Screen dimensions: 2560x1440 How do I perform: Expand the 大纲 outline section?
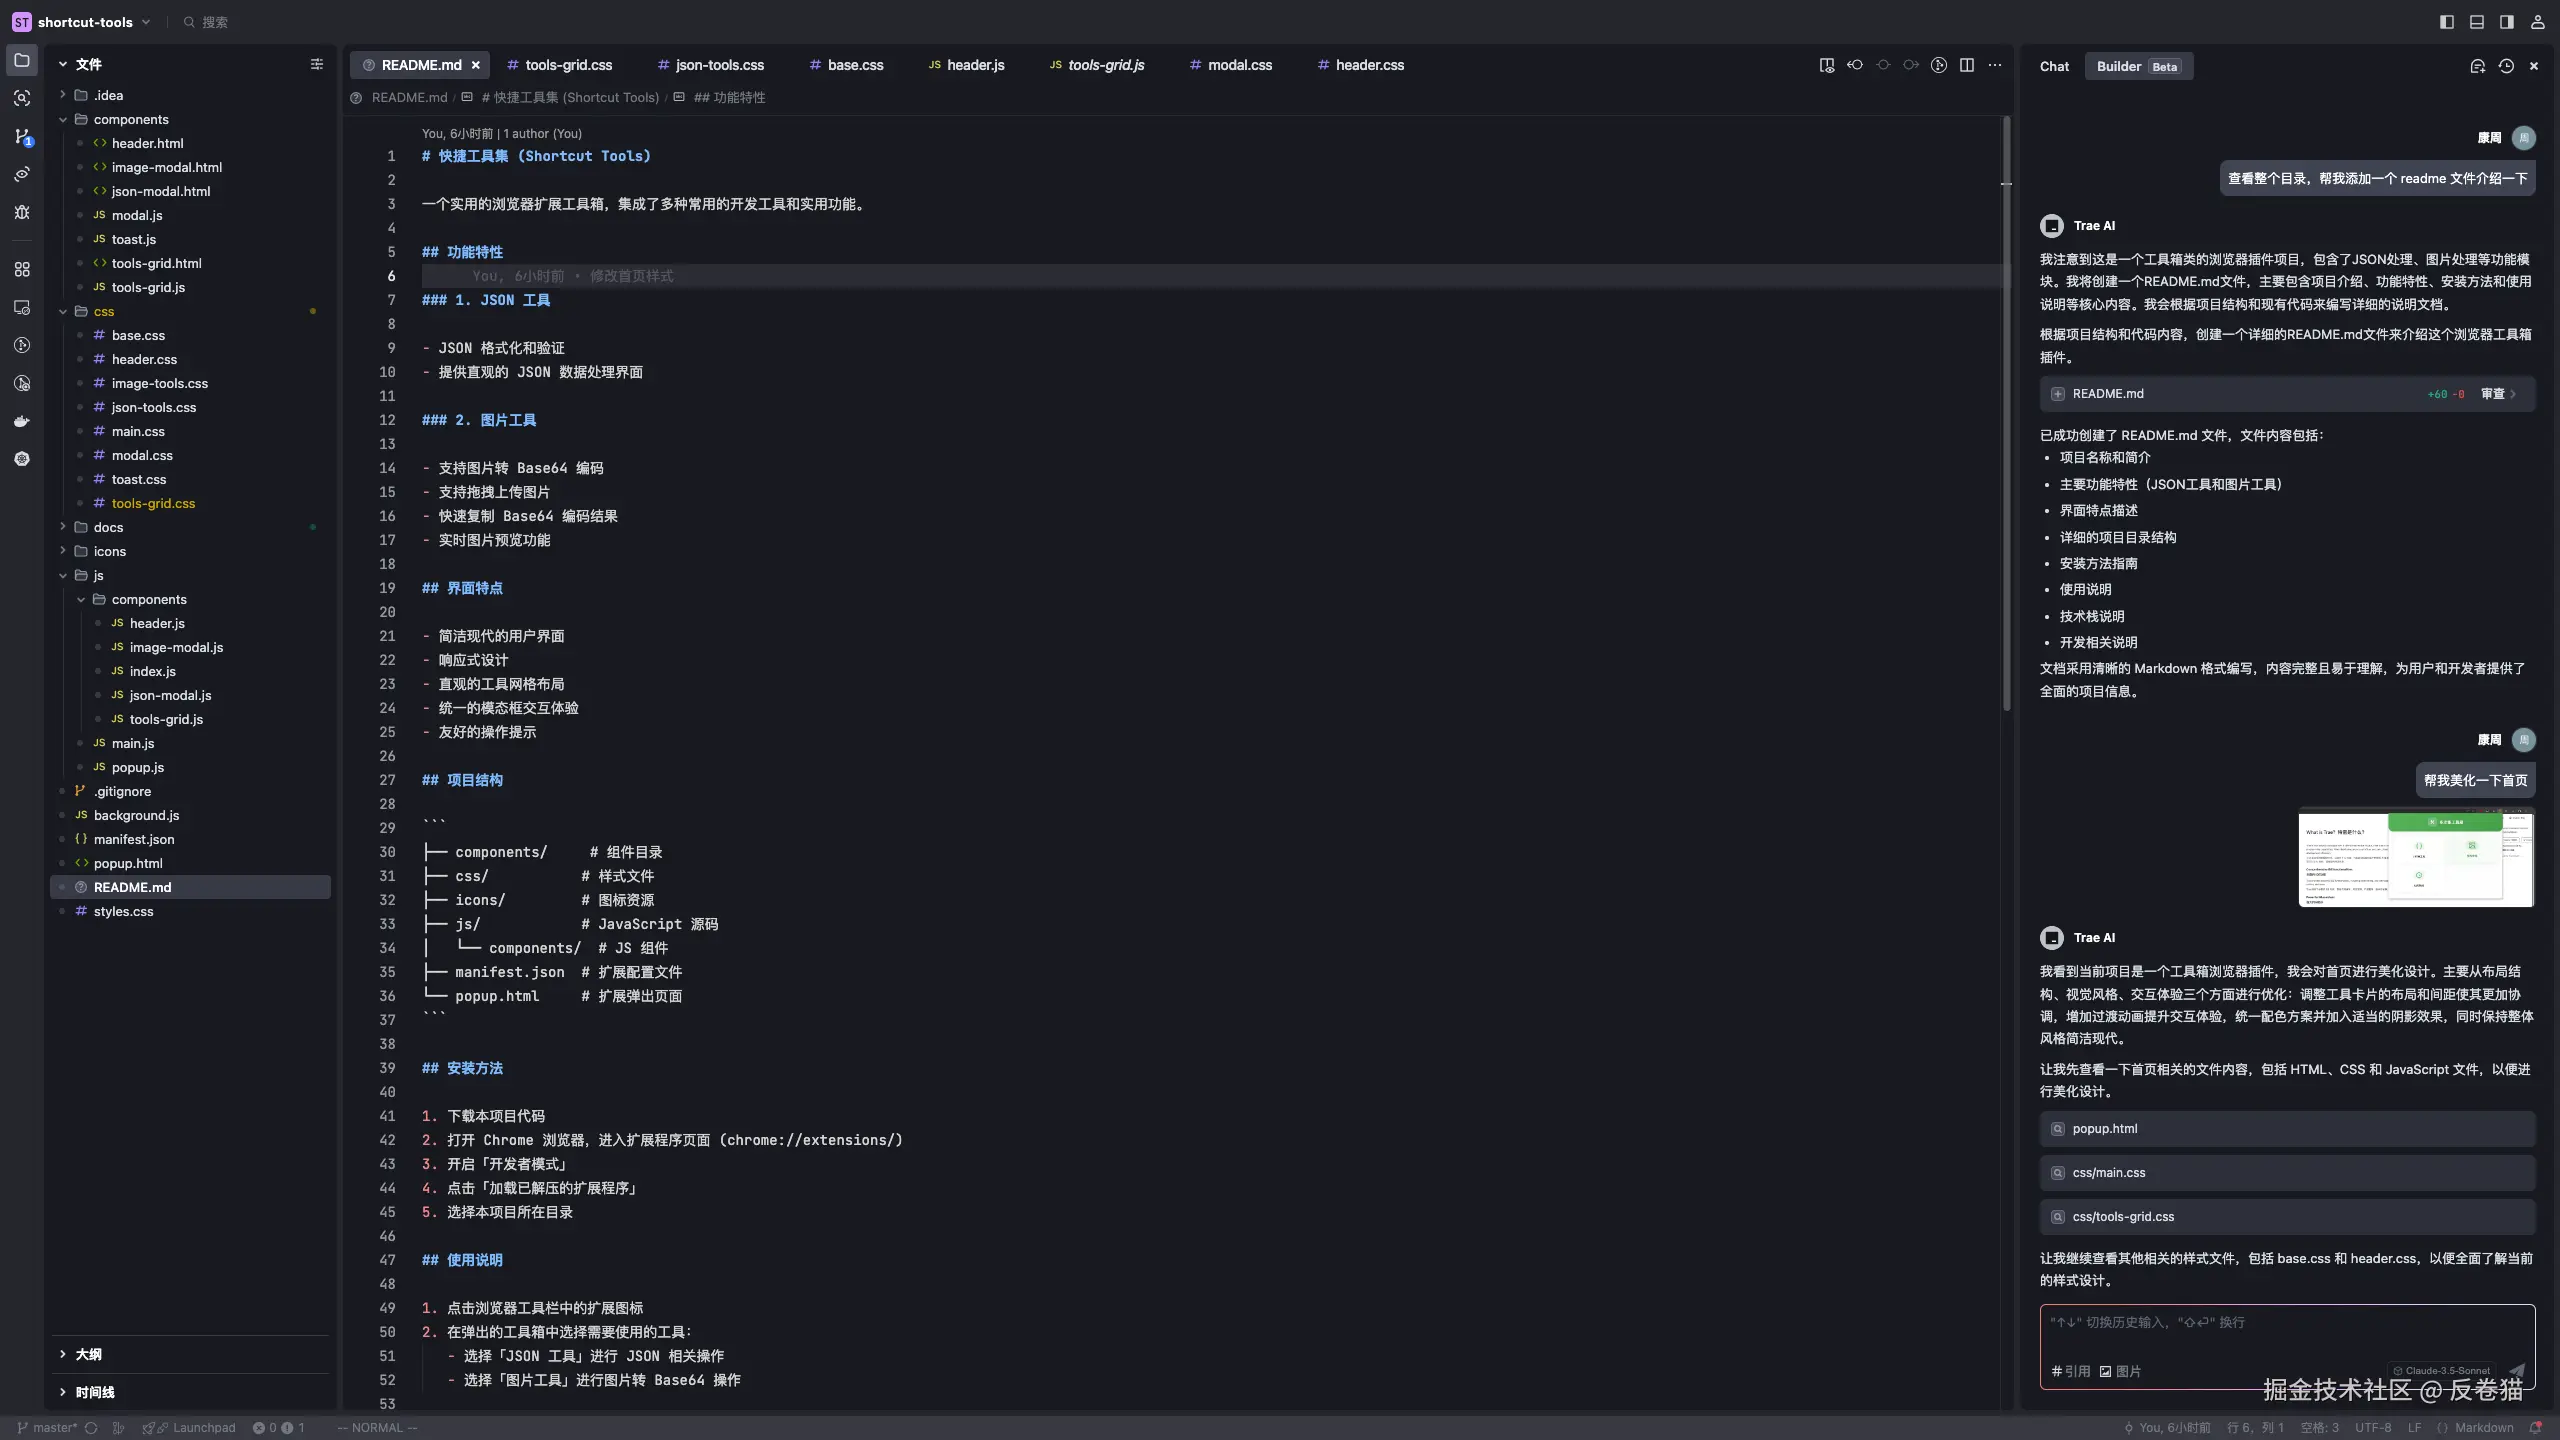pos(88,1354)
